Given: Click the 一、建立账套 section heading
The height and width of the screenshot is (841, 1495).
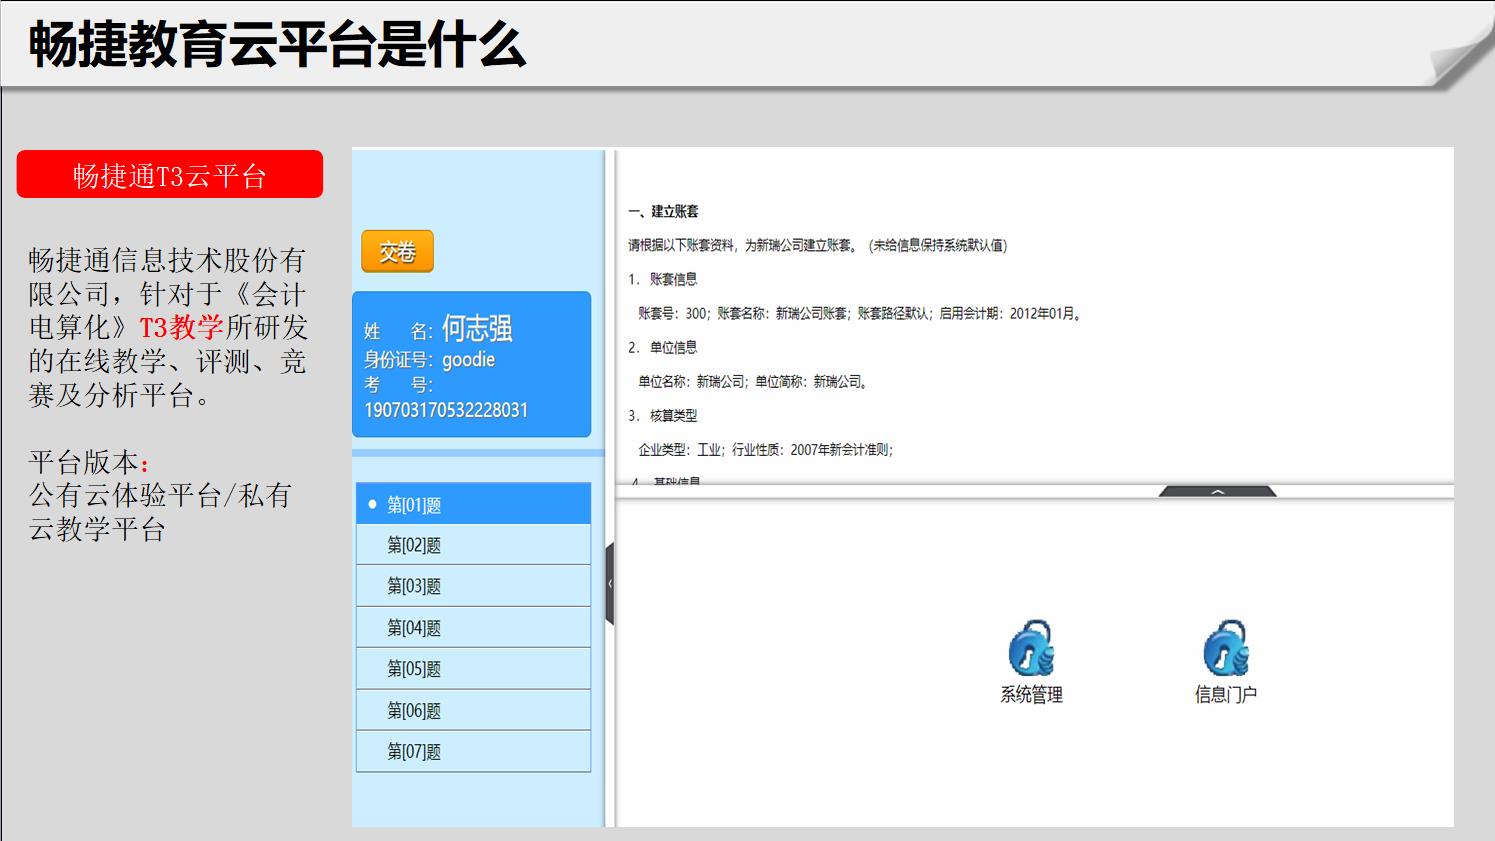Looking at the screenshot, I should pos(664,211).
